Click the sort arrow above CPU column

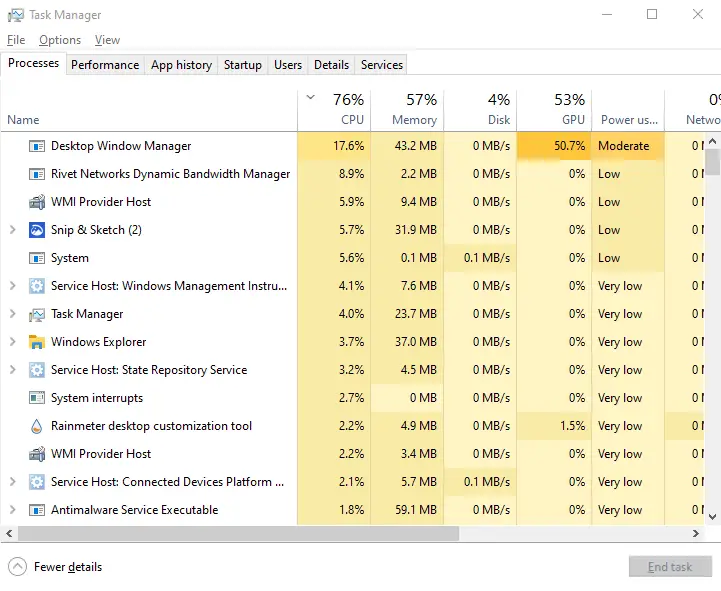311,98
